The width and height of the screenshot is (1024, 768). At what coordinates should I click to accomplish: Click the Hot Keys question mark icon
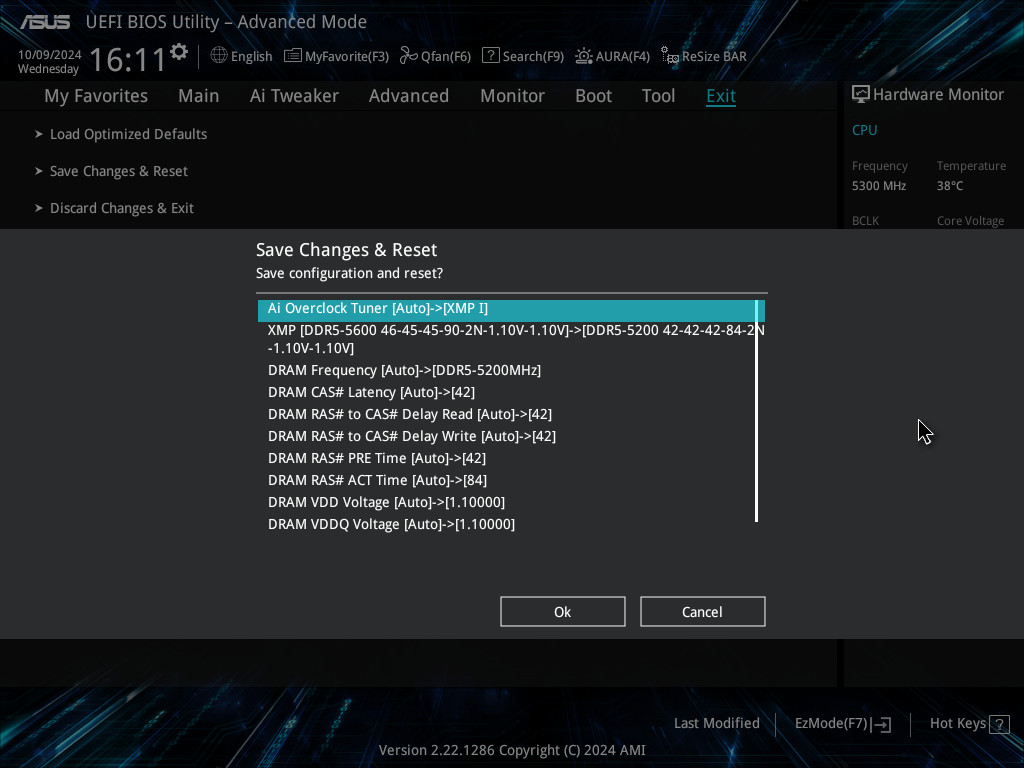click(999, 724)
